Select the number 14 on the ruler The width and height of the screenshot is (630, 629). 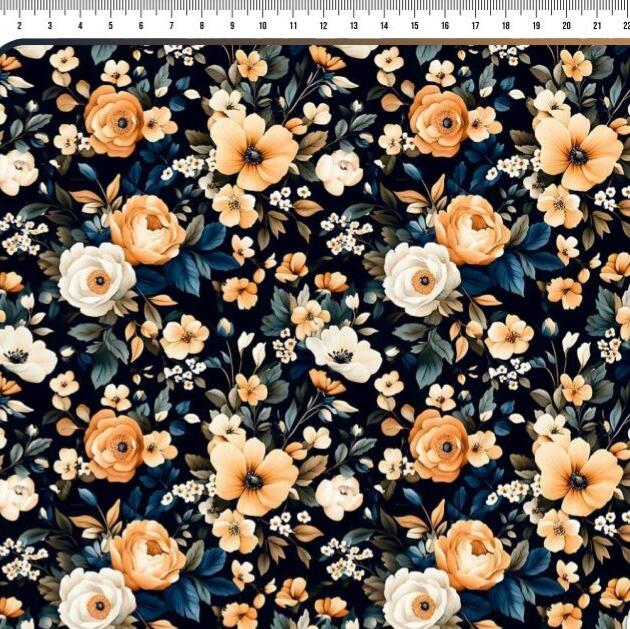coord(385,26)
